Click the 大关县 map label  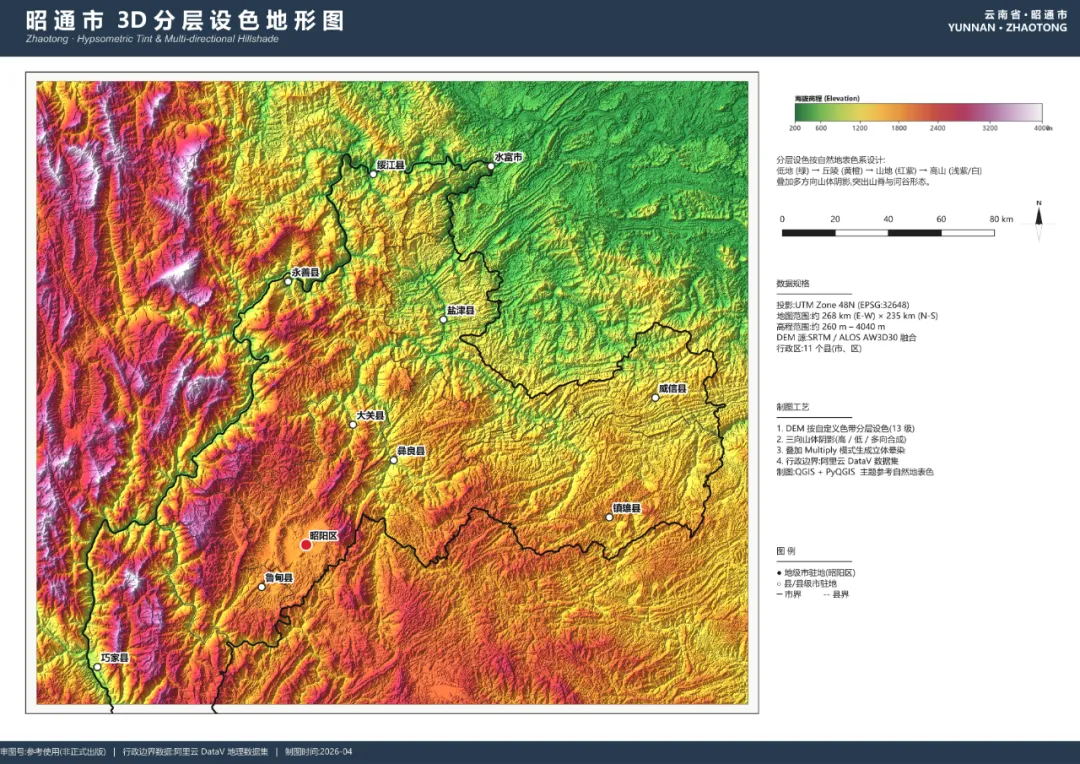tap(370, 415)
